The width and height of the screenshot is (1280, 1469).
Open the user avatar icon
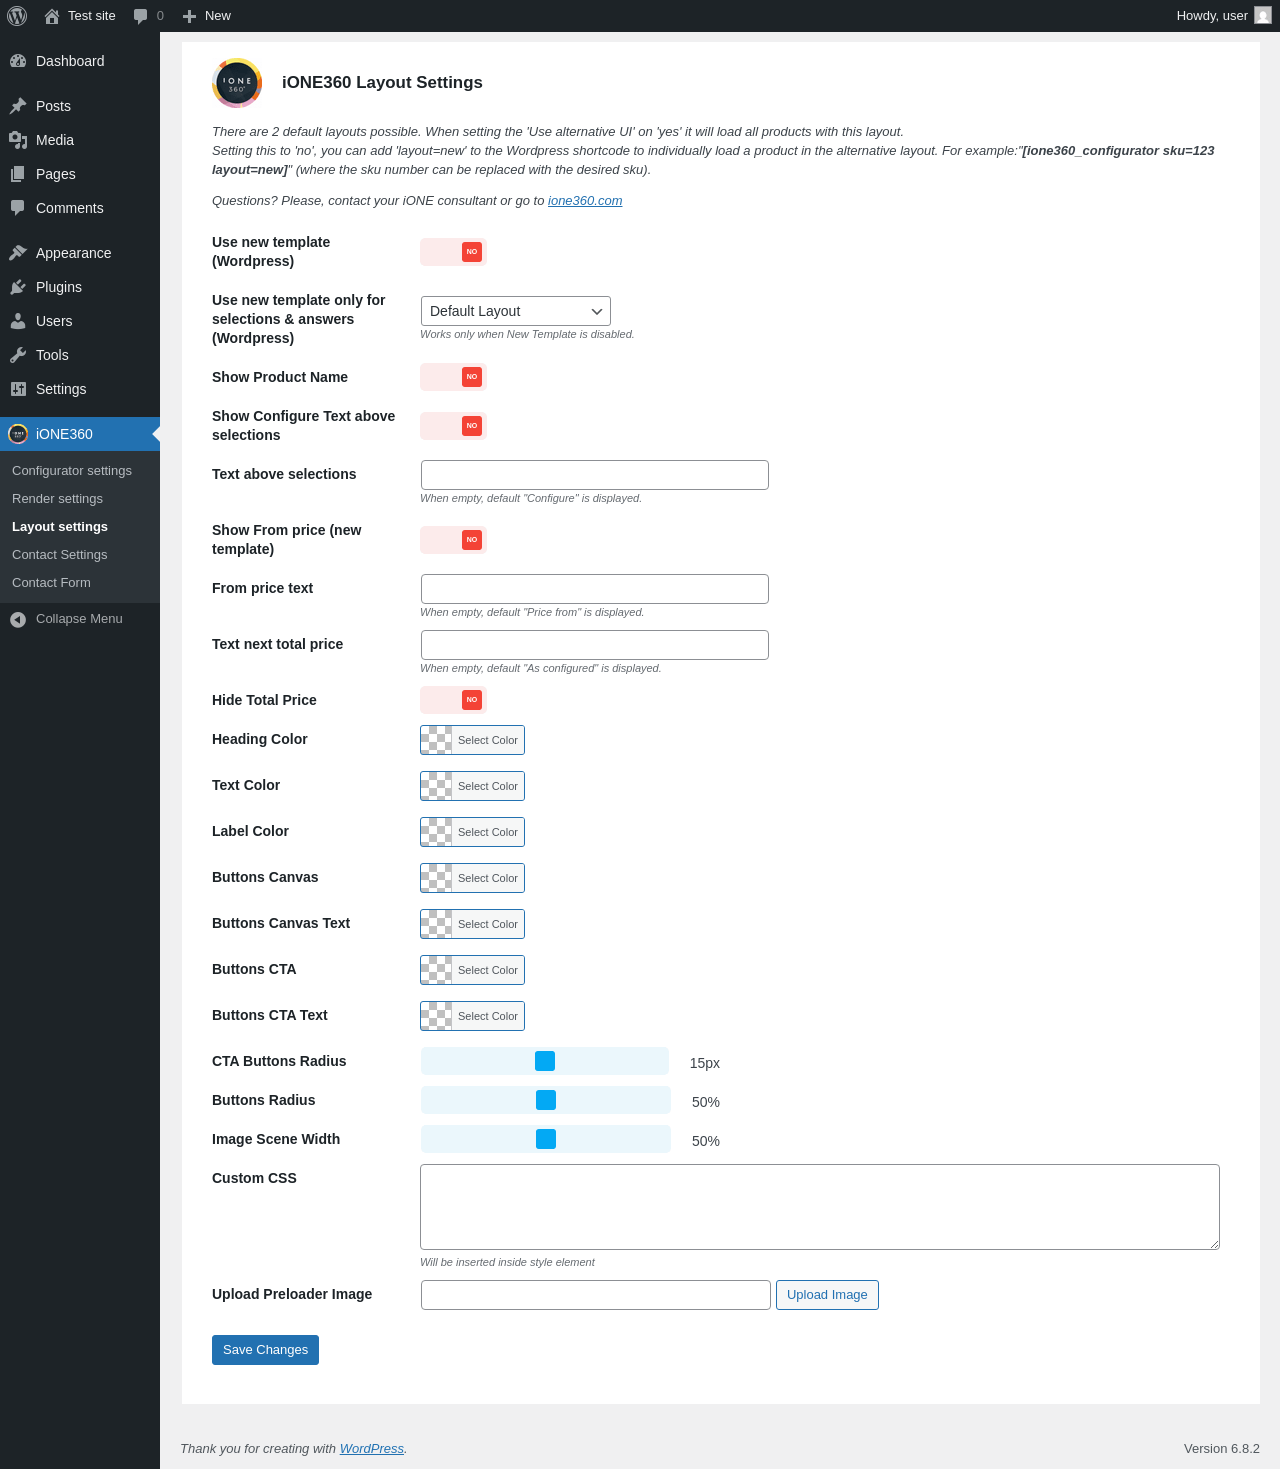click(x=1263, y=15)
